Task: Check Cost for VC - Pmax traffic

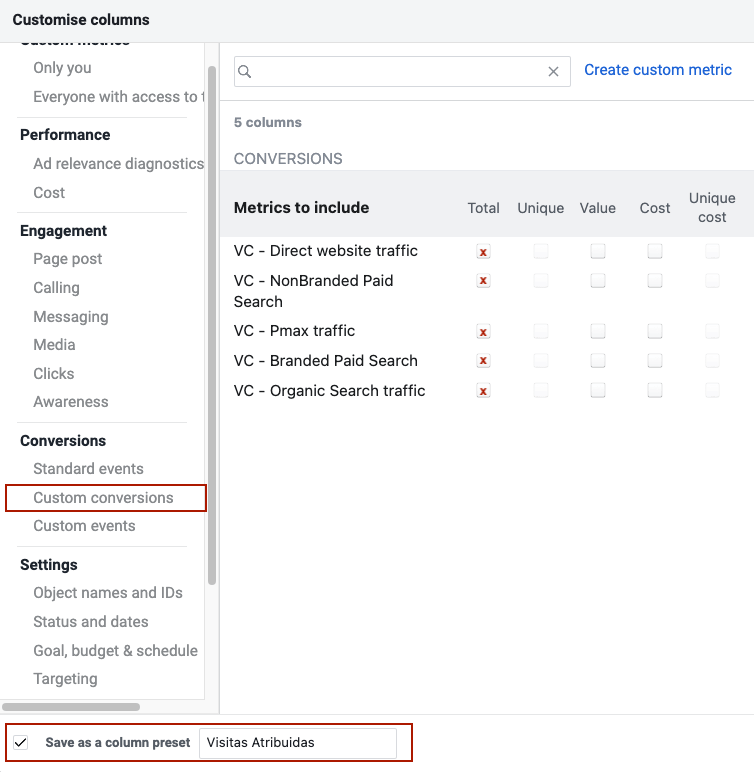Action: point(655,331)
